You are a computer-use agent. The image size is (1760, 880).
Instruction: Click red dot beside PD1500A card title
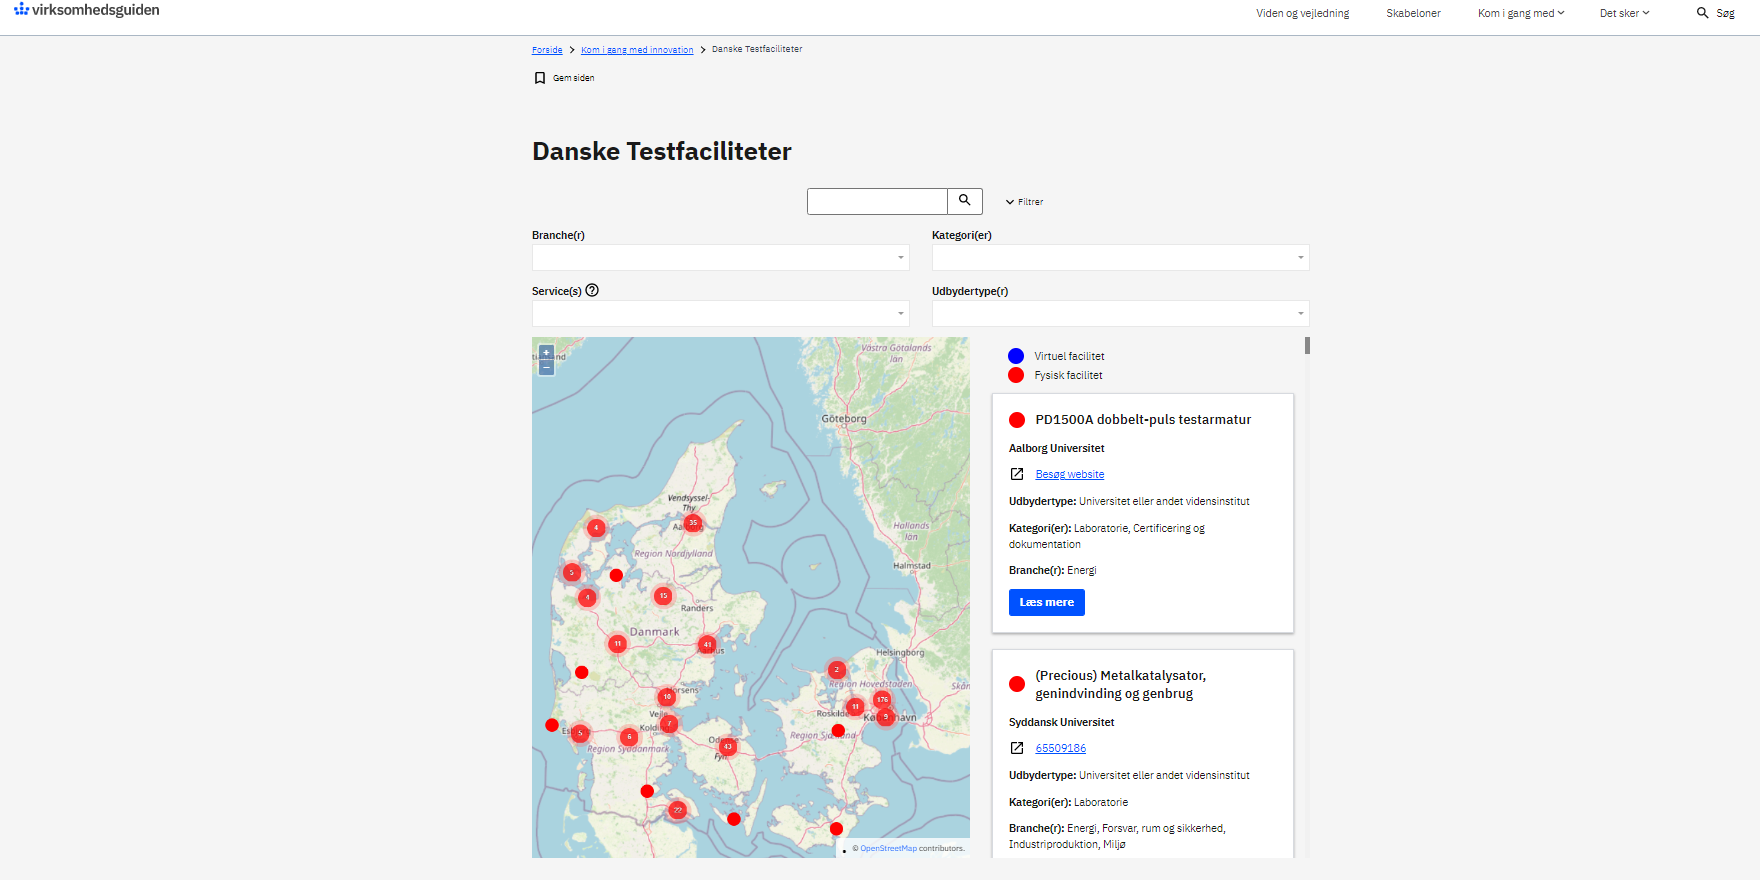point(1017,420)
